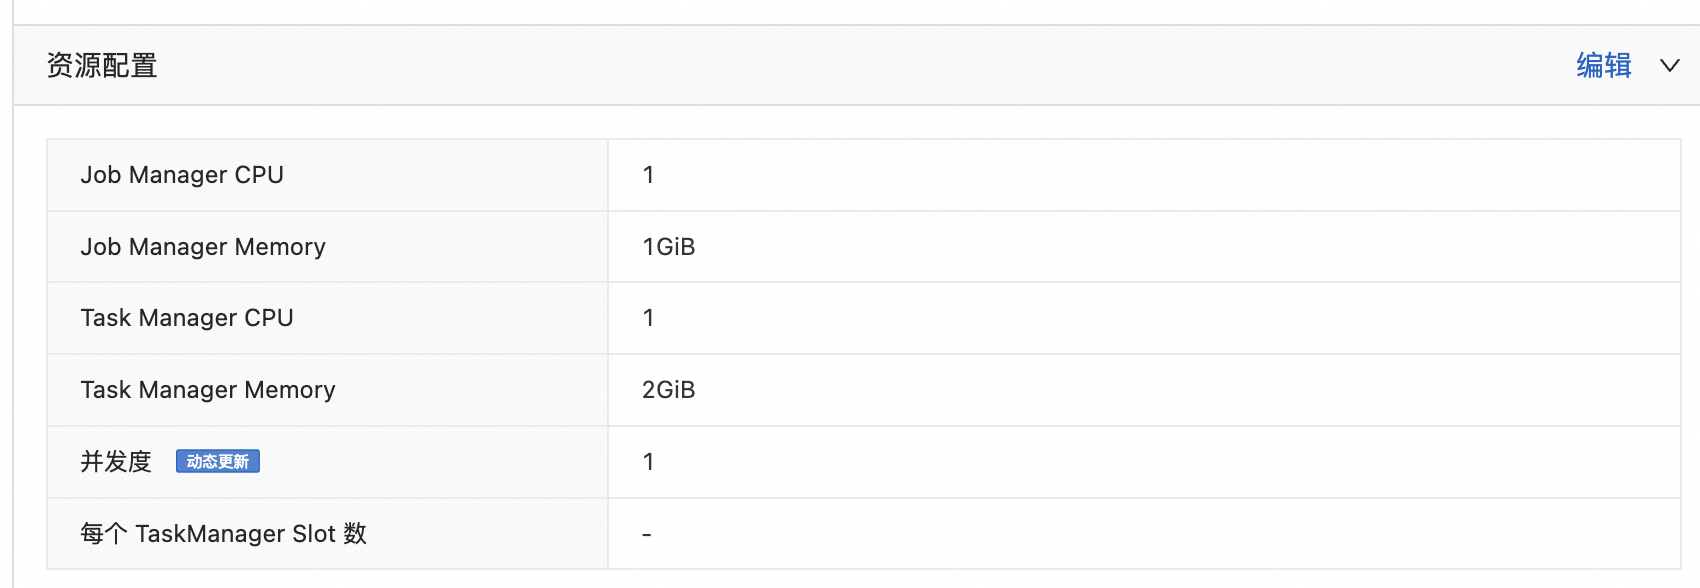Click the Task Manager Memory label
Image resolution: width=1700 pixels, height=588 pixels.
208,390
